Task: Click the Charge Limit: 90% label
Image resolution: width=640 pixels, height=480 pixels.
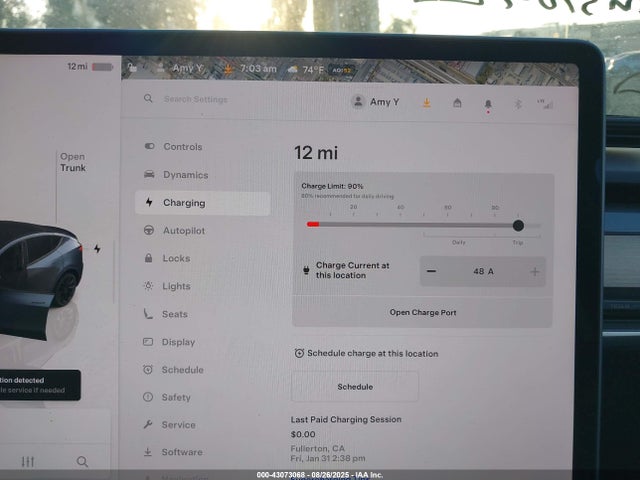Action: (332, 186)
